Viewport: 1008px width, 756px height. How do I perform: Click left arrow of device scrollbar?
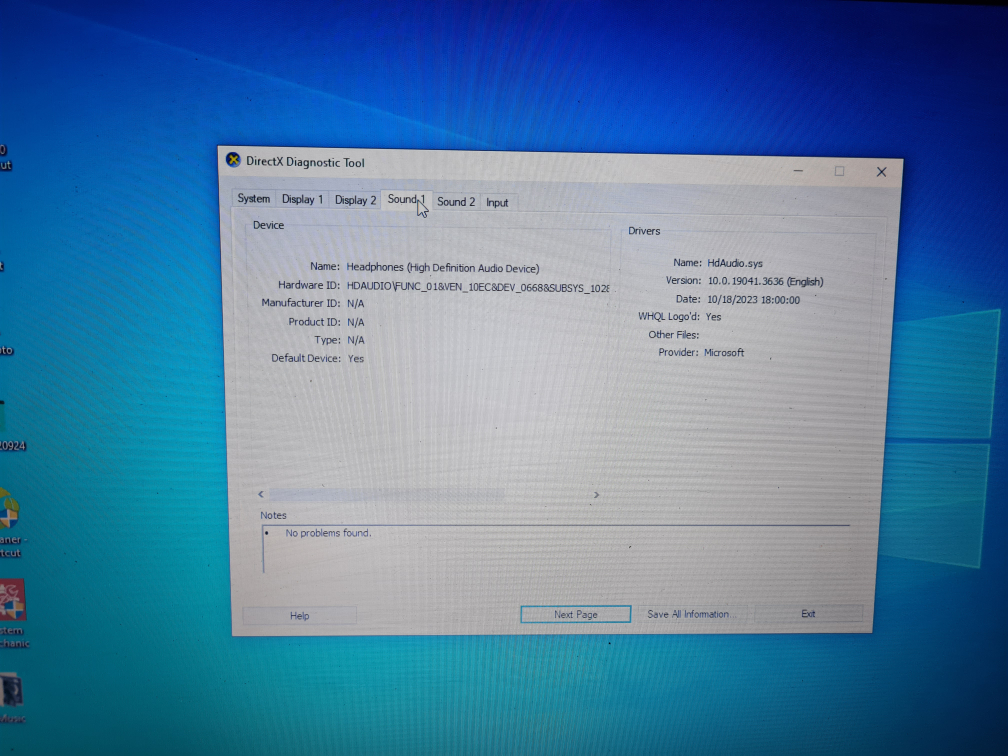260,494
